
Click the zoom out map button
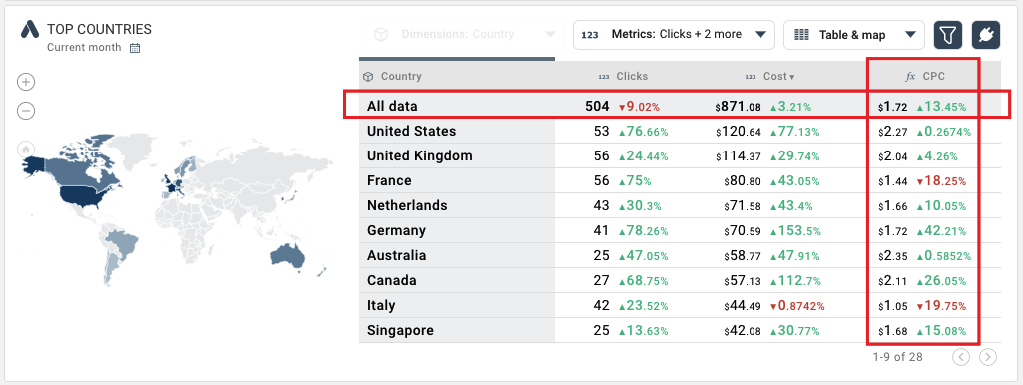tap(26, 111)
